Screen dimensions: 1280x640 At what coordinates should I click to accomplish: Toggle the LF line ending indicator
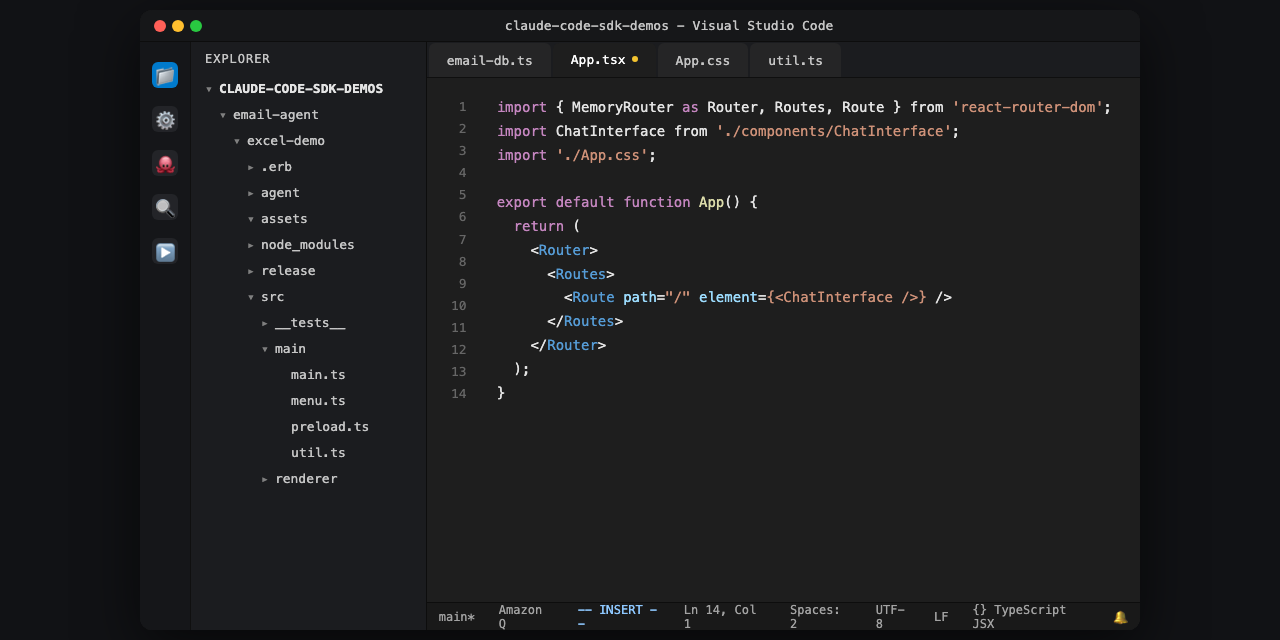[x=940, y=616]
